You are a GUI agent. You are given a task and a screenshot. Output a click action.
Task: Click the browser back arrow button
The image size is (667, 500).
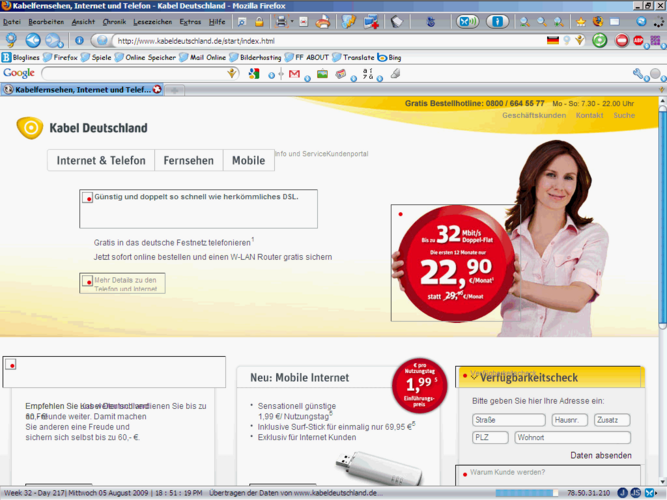(33, 41)
